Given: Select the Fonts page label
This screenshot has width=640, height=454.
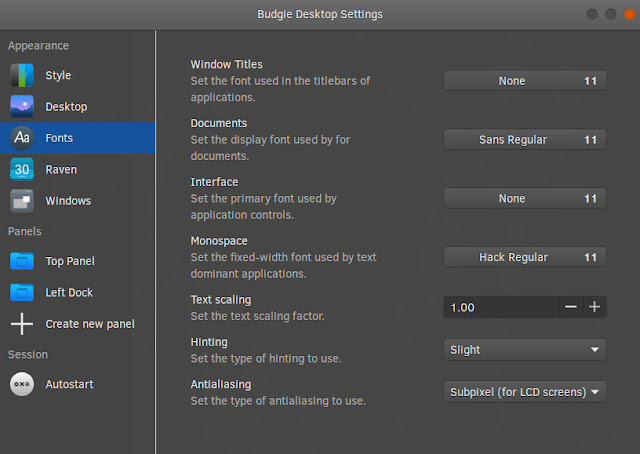Looking at the screenshot, I should [59, 138].
